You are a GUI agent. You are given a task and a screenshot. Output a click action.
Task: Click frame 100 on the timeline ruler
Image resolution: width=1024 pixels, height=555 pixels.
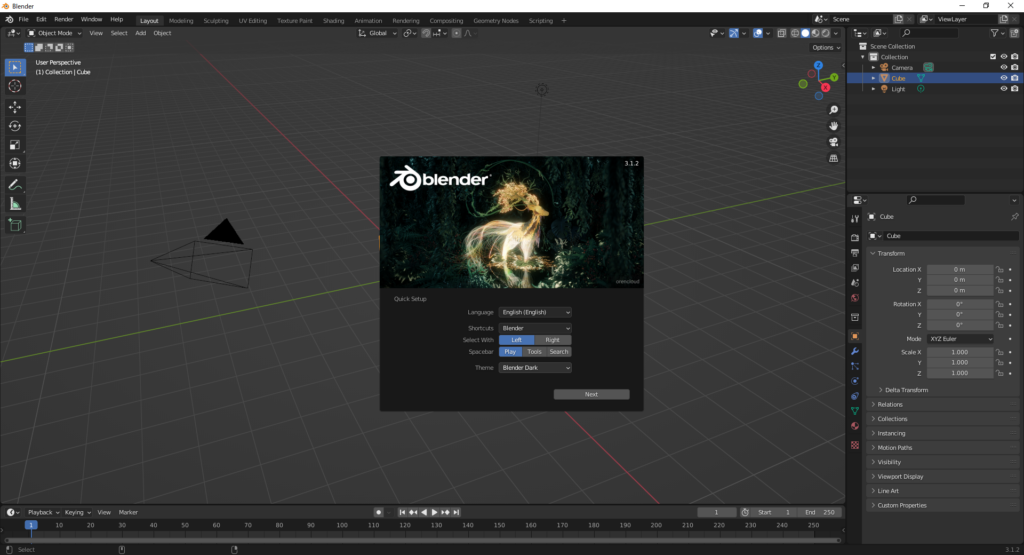coord(342,525)
